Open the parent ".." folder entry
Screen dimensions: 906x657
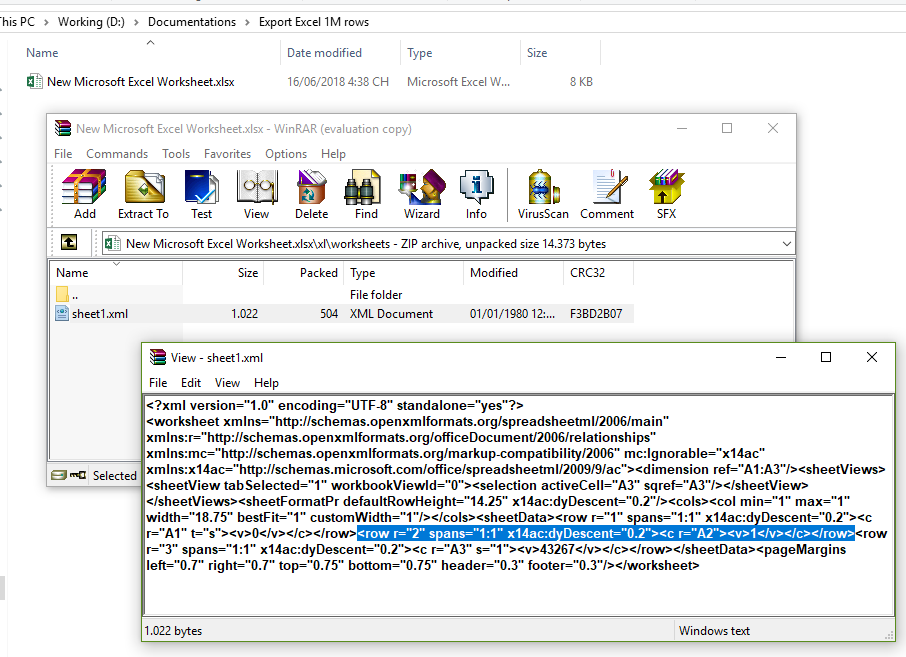[x=75, y=295]
